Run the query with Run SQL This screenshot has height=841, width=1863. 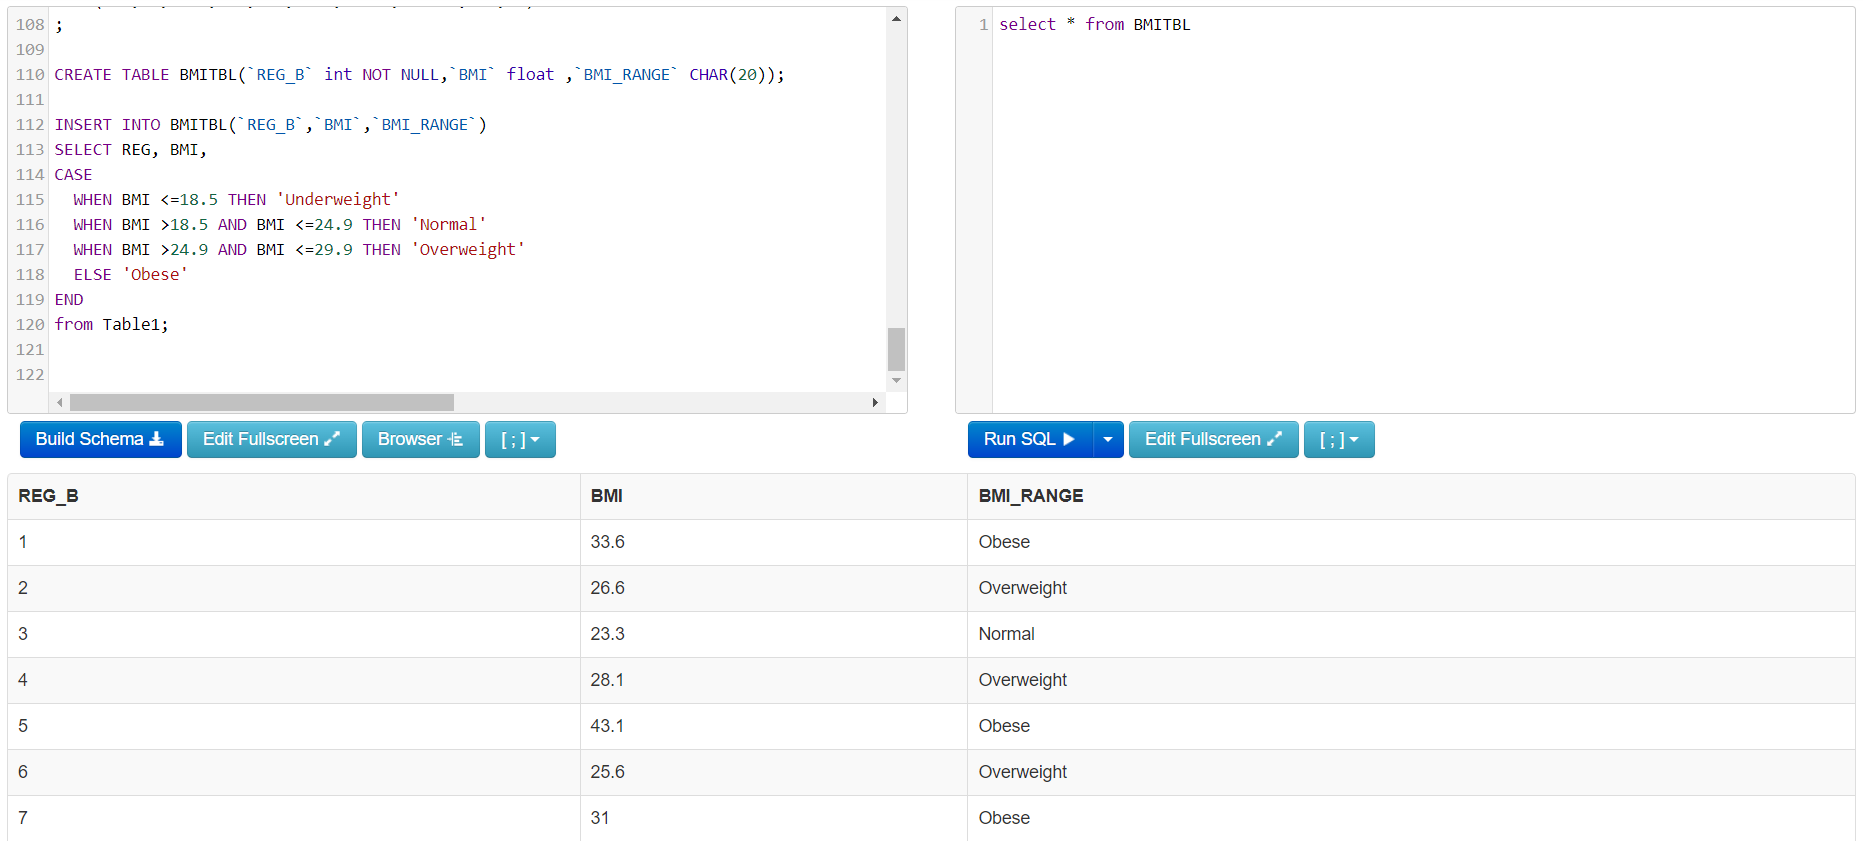tap(1030, 439)
